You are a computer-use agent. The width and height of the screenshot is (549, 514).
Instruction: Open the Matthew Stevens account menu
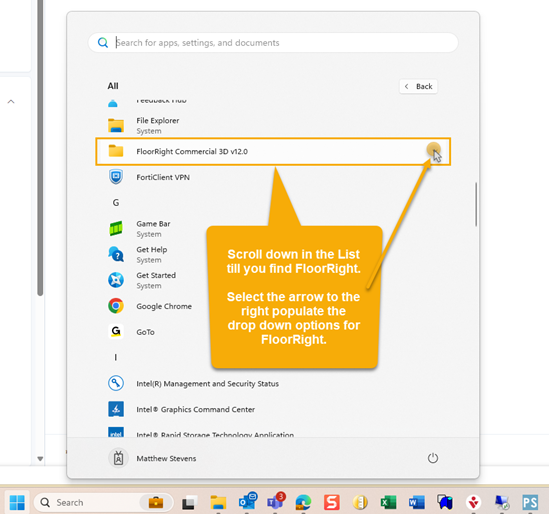152,458
